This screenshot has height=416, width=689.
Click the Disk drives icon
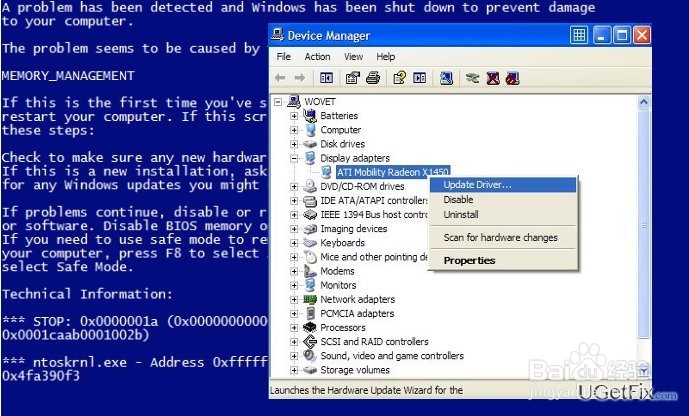[x=310, y=144]
